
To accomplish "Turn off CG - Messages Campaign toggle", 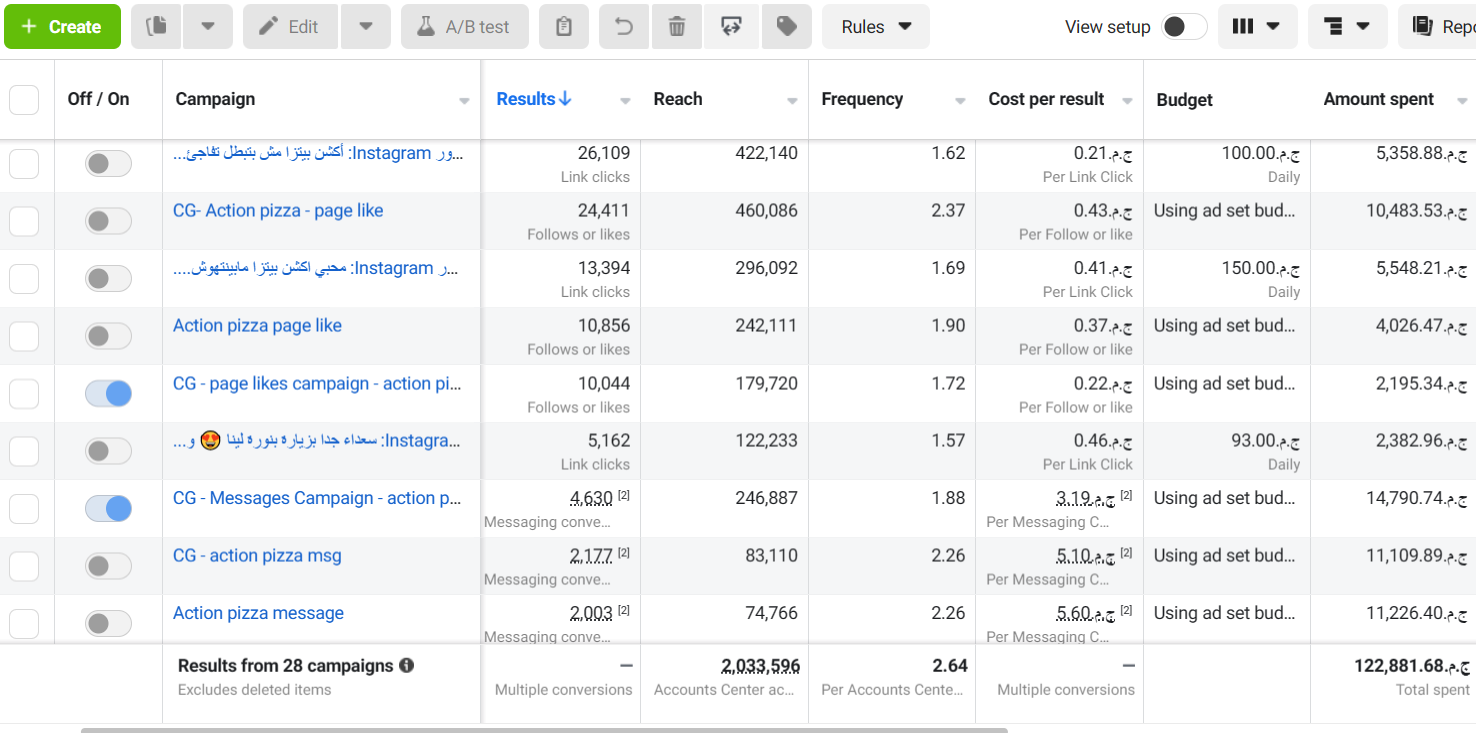I will tap(108, 509).
